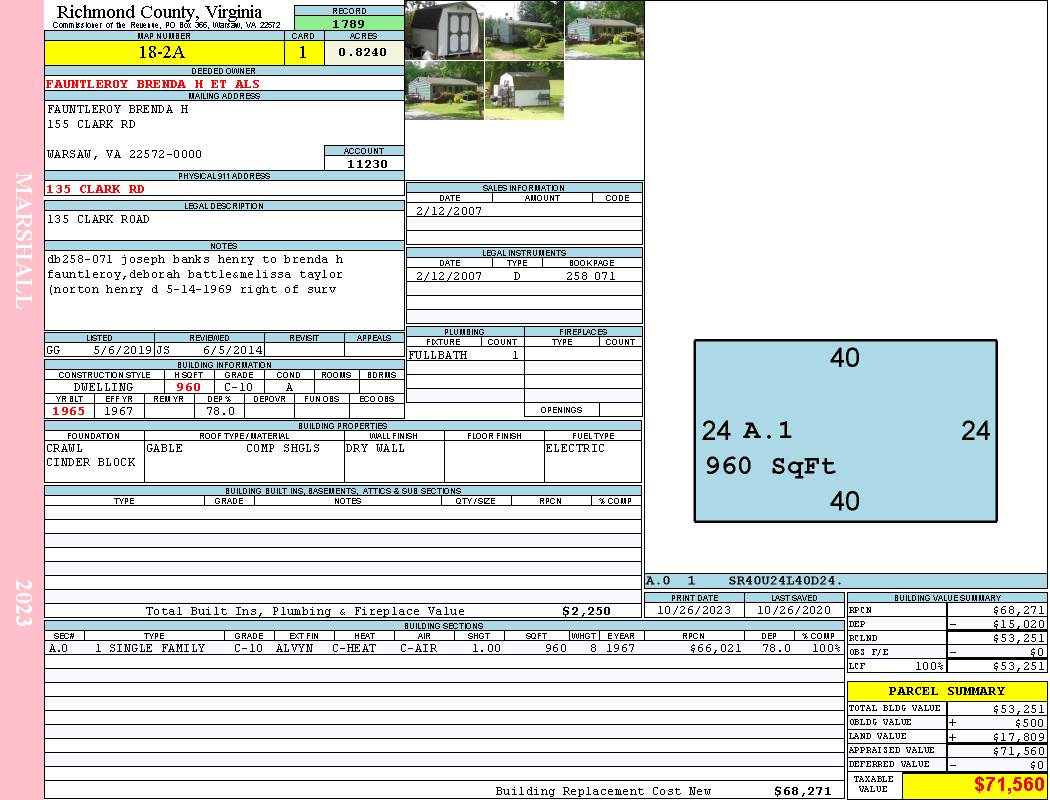
Task: Click year built value 1965
Action: tap(69, 411)
